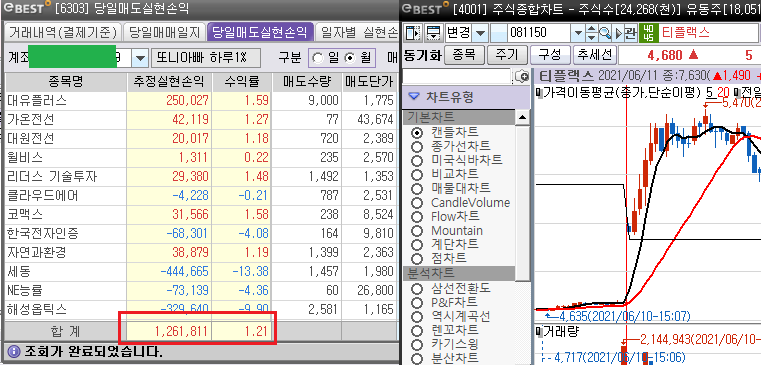The height and width of the screenshot is (365, 761).
Task: Select the 캔들차트 chart type
Action: [417, 132]
